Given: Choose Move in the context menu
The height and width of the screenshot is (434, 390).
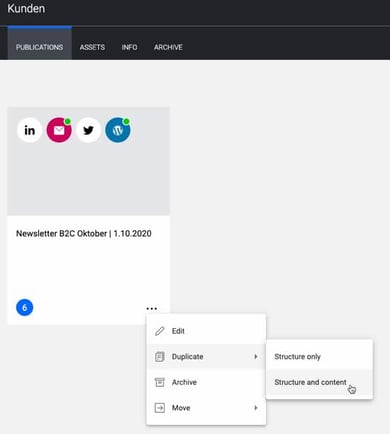Looking at the screenshot, I should click(206, 408).
